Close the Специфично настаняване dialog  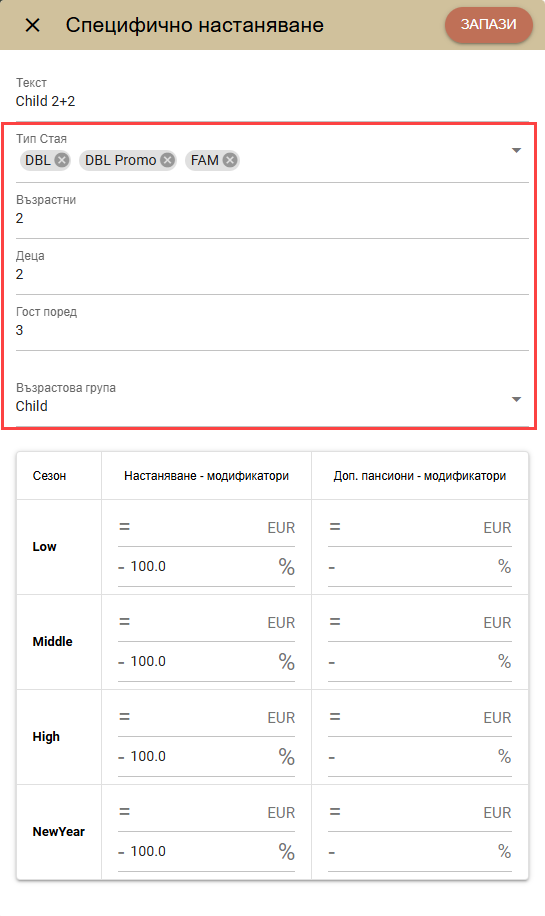33,25
